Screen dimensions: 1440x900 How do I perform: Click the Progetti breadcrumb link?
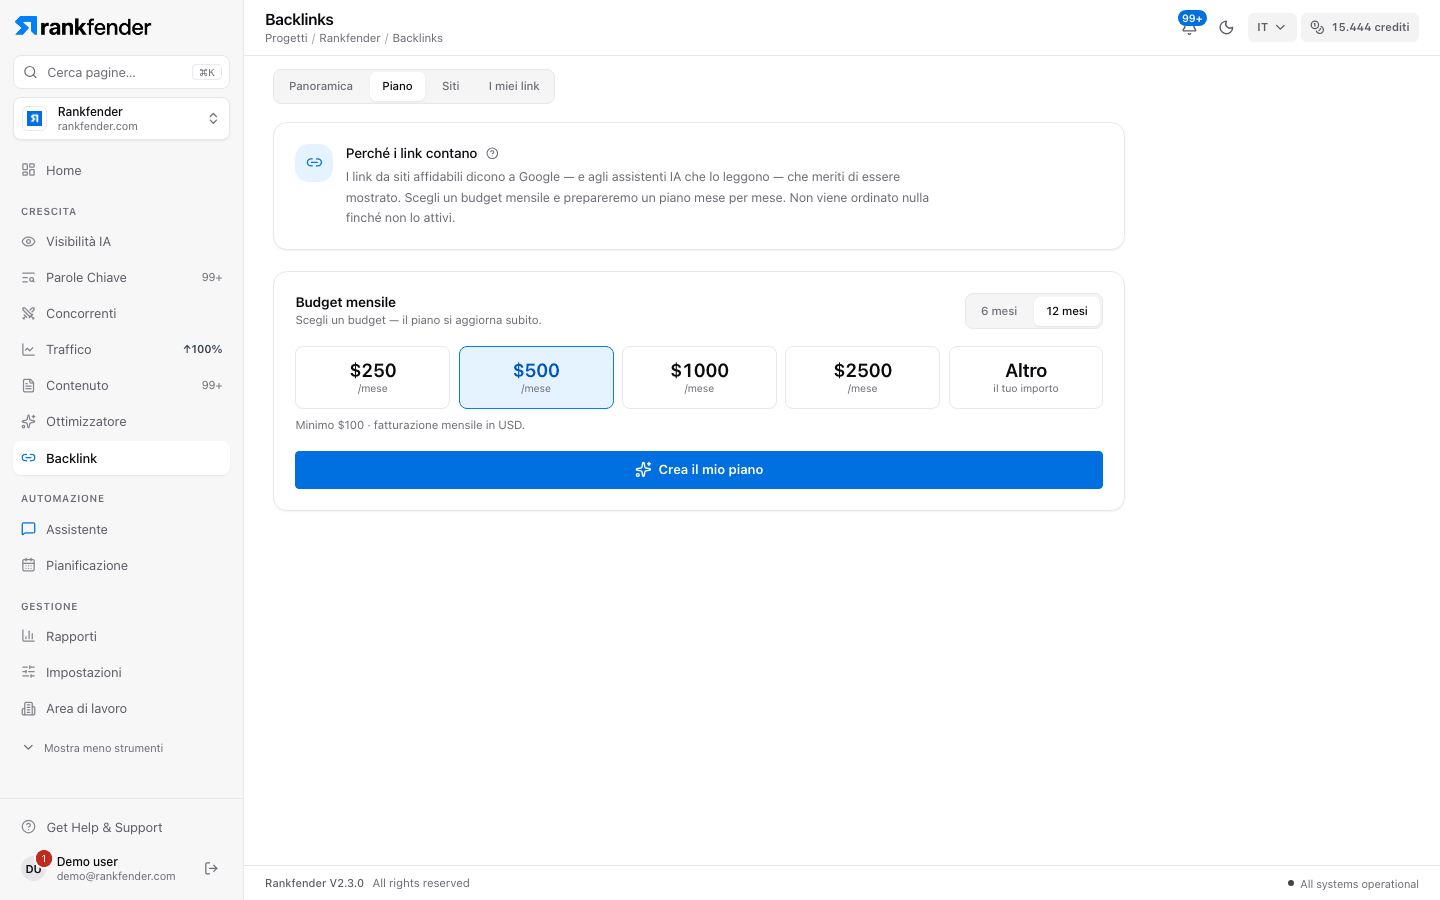pyautogui.click(x=286, y=38)
